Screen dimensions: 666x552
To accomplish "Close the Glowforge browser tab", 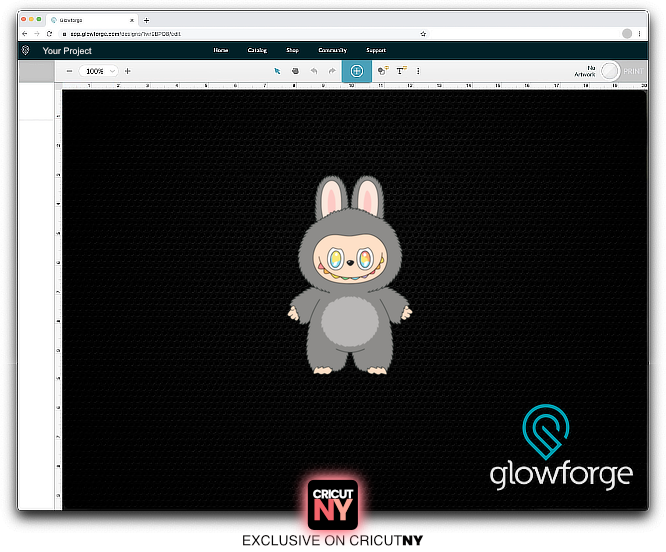I will pyautogui.click(x=132, y=20).
